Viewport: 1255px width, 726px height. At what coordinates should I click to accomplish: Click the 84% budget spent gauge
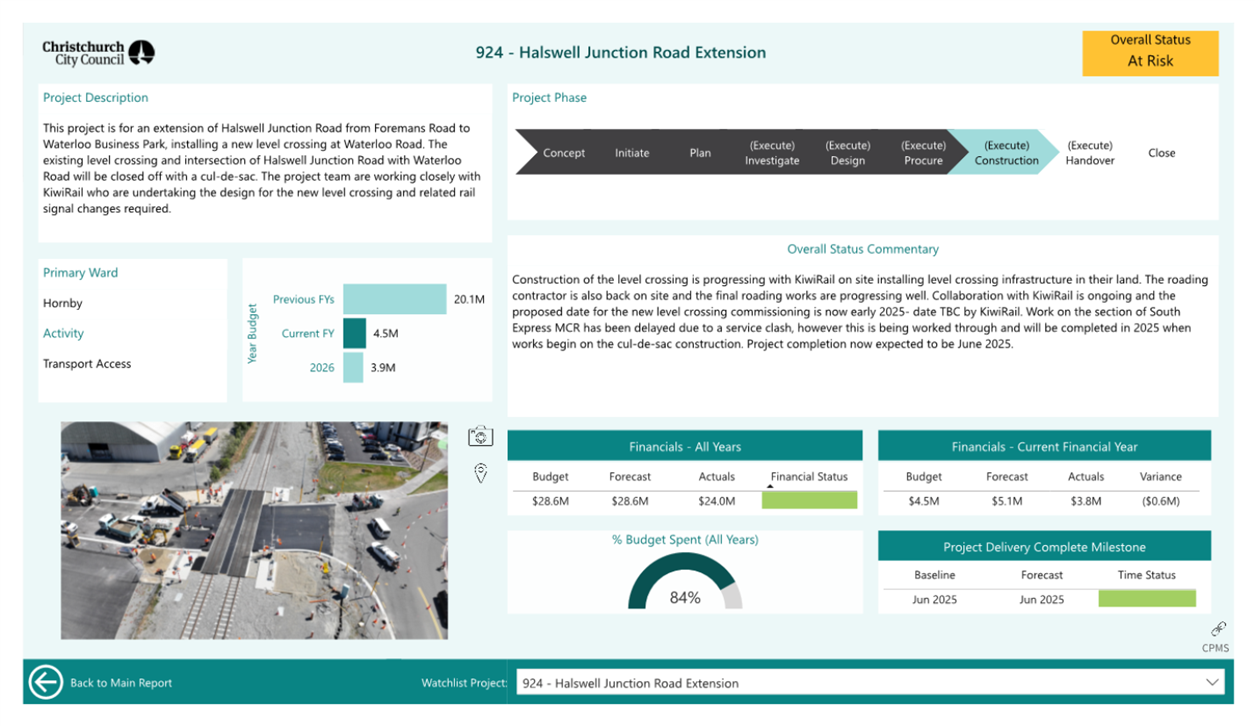pyautogui.click(x=685, y=582)
